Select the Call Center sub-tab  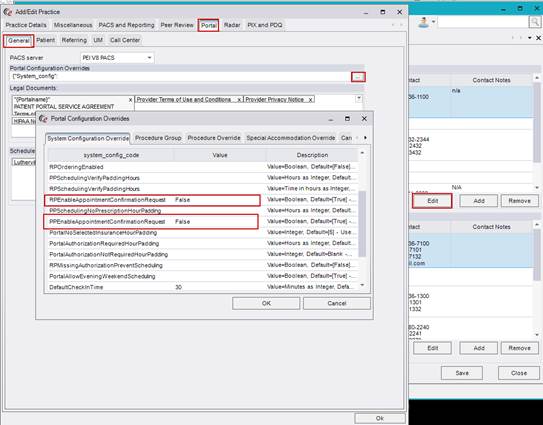[125, 40]
